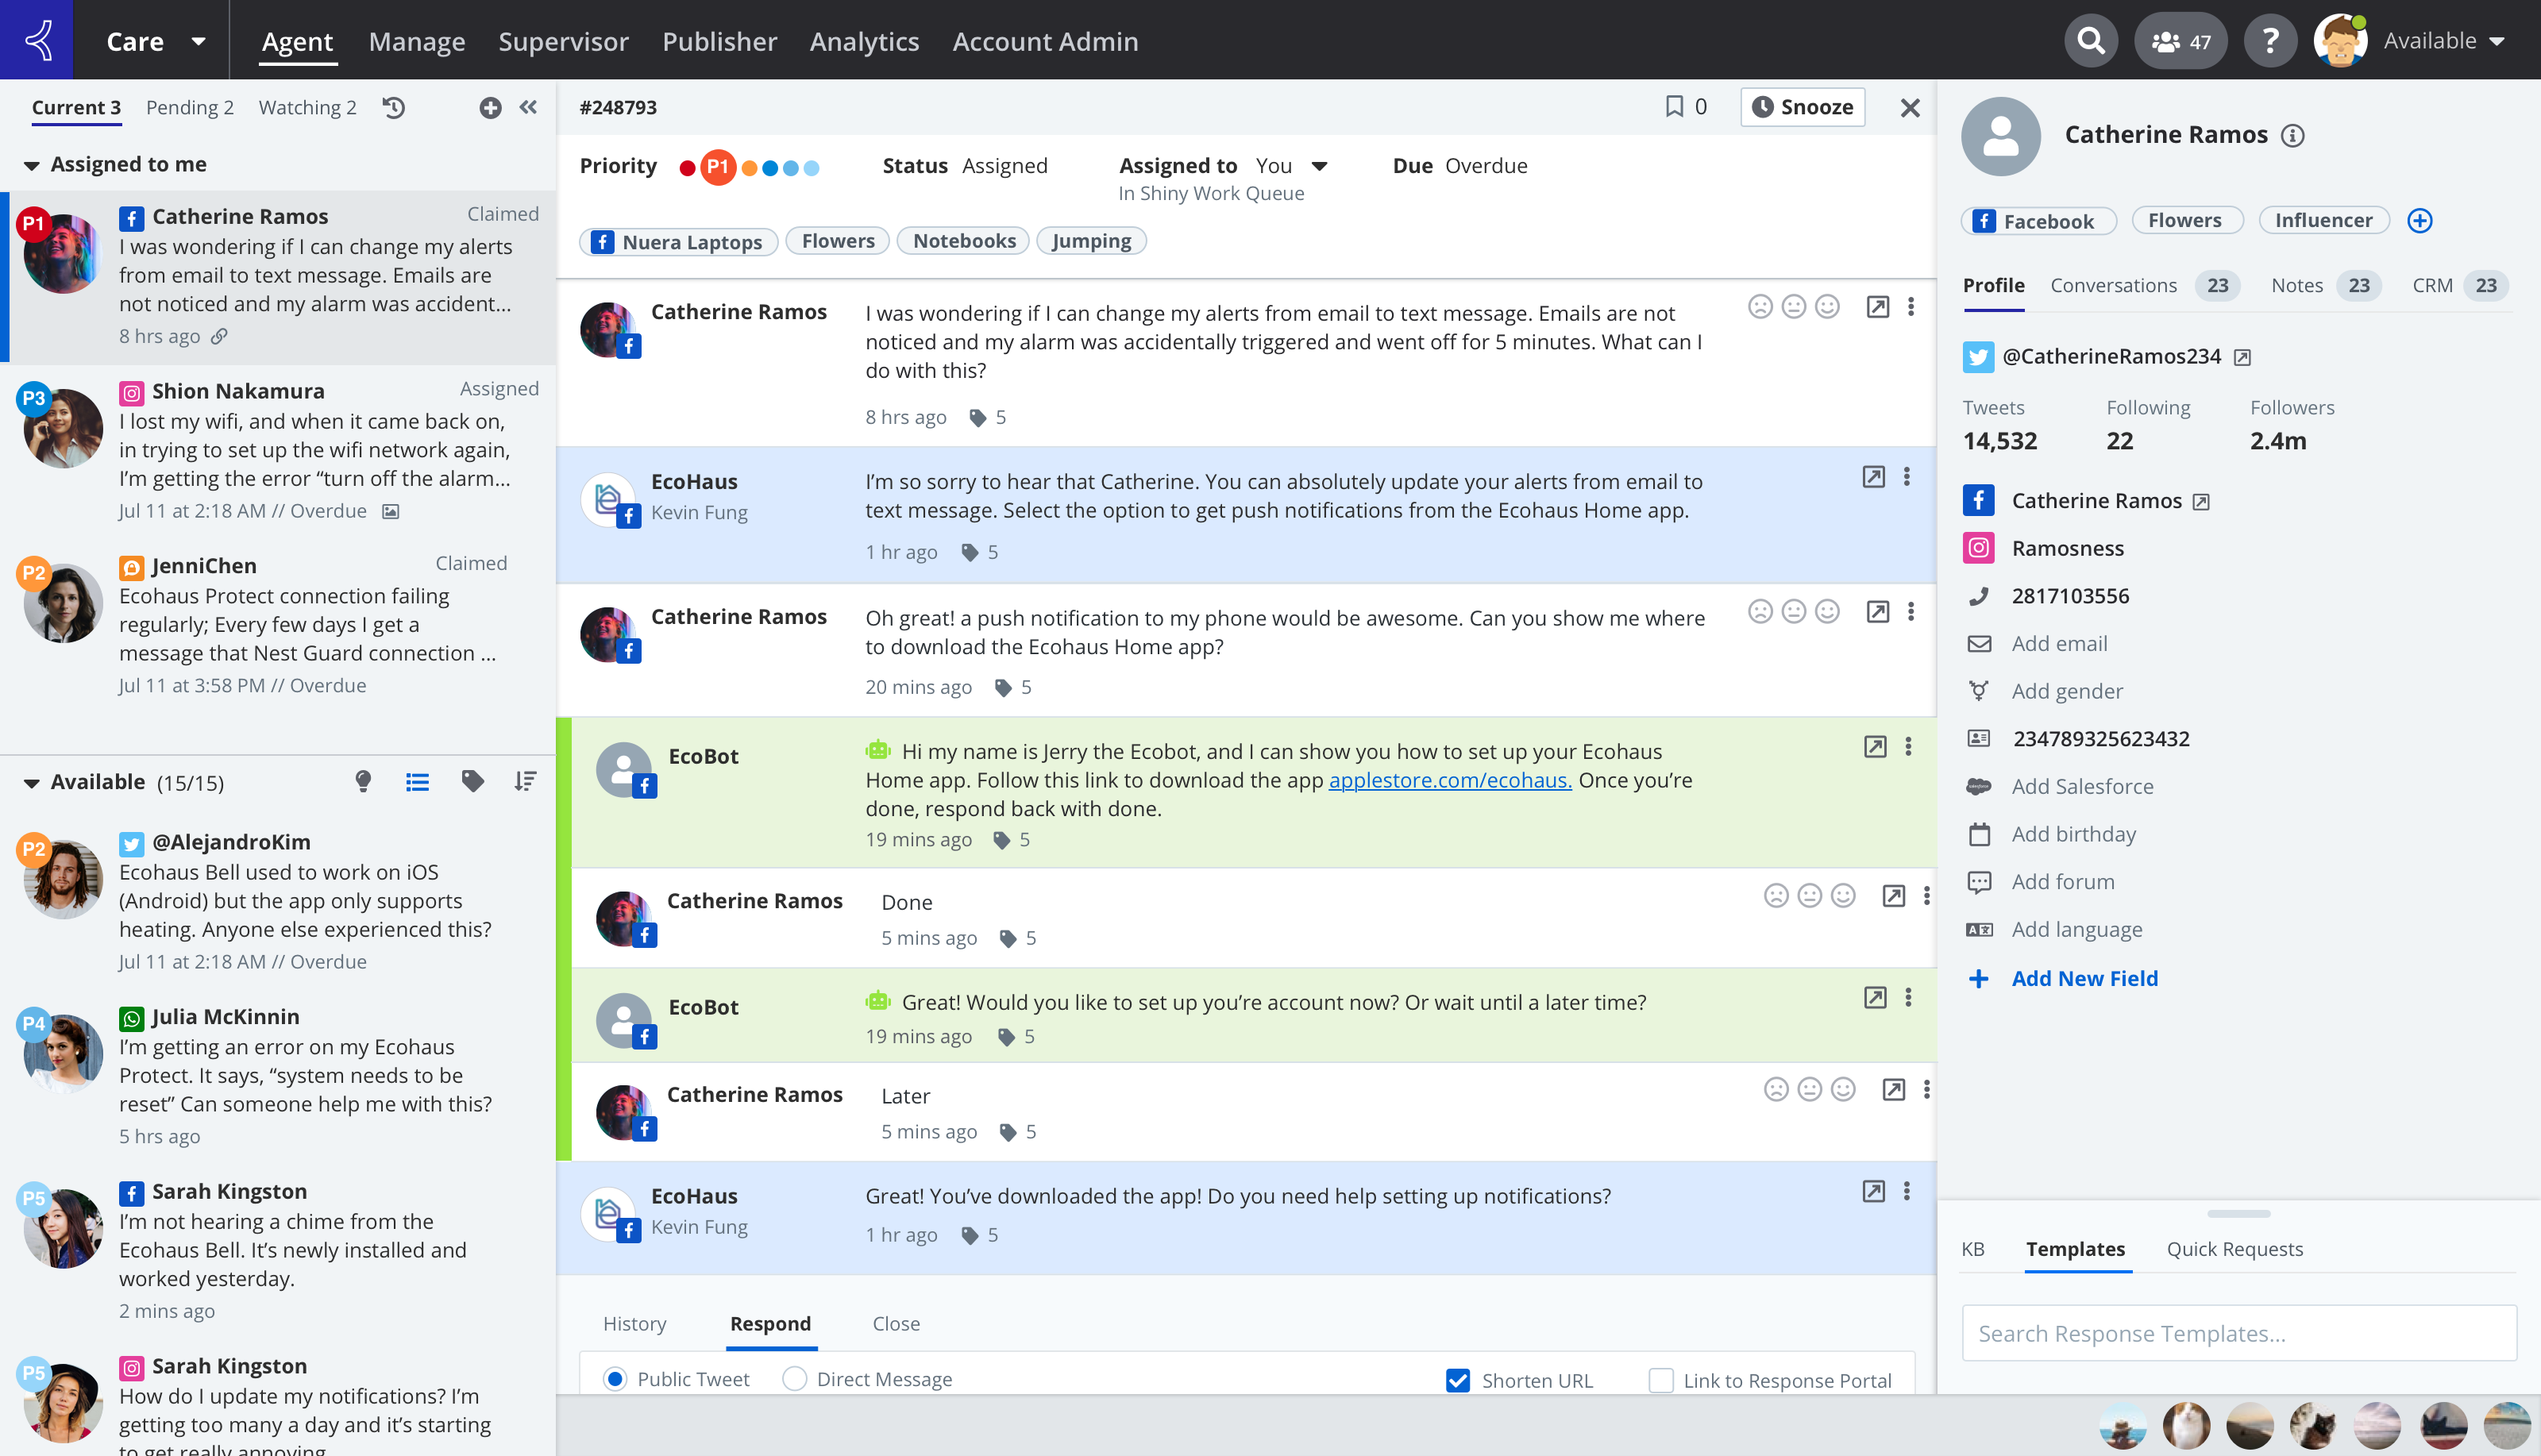Mark positive sentiment on Catherine's first message
Image resolution: width=2541 pixels, height=1456 pixels.
1827,307
